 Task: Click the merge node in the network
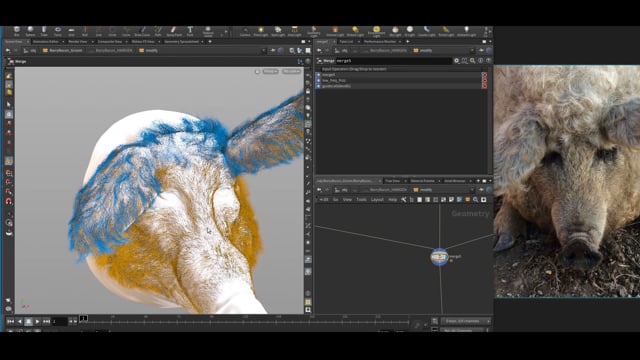[x=439, y=257]
